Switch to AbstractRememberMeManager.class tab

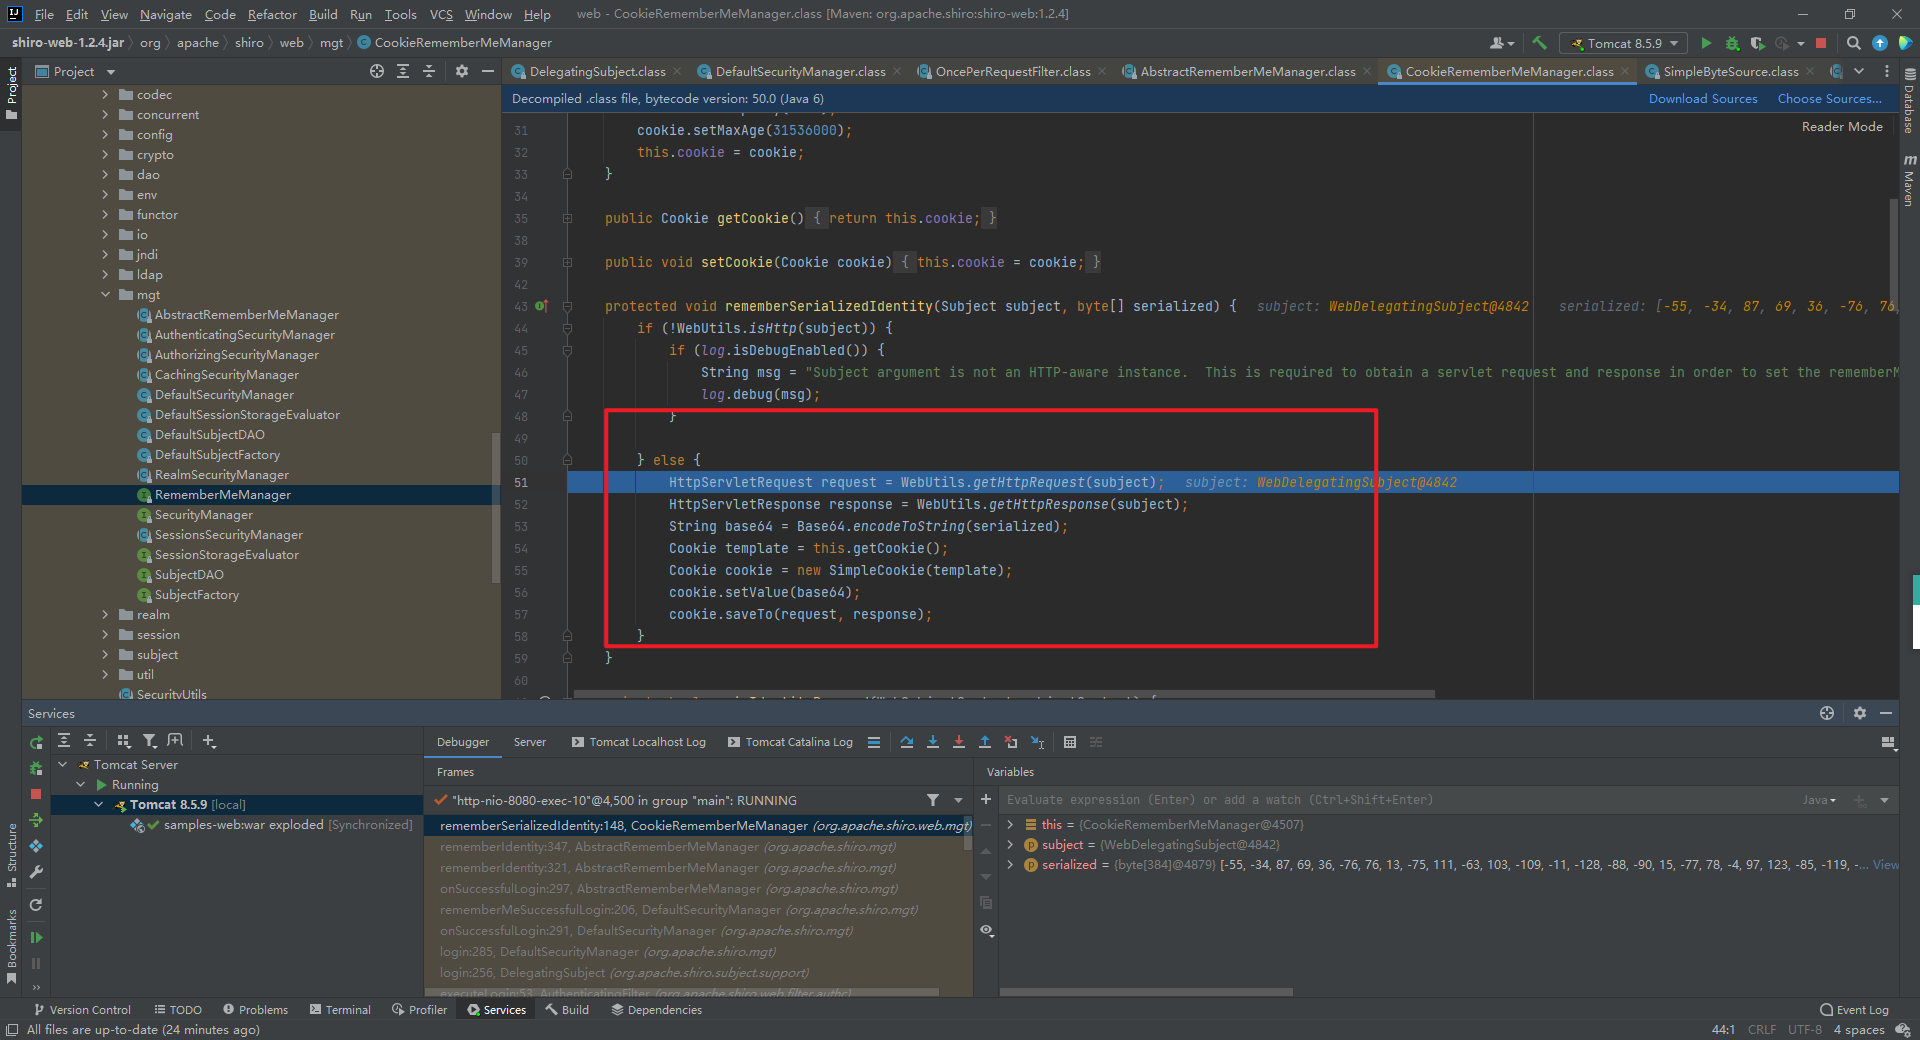[1247, 72]
